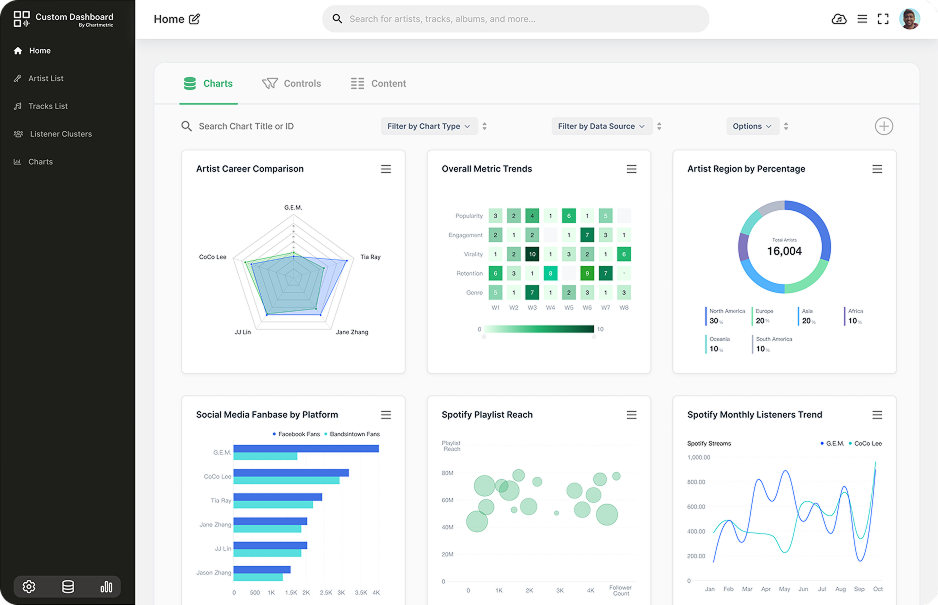Toggle G.E.M. legend in listeners trend
This screenshot has height=605, width=938.
pyautogui.click(x=832, y=443)
